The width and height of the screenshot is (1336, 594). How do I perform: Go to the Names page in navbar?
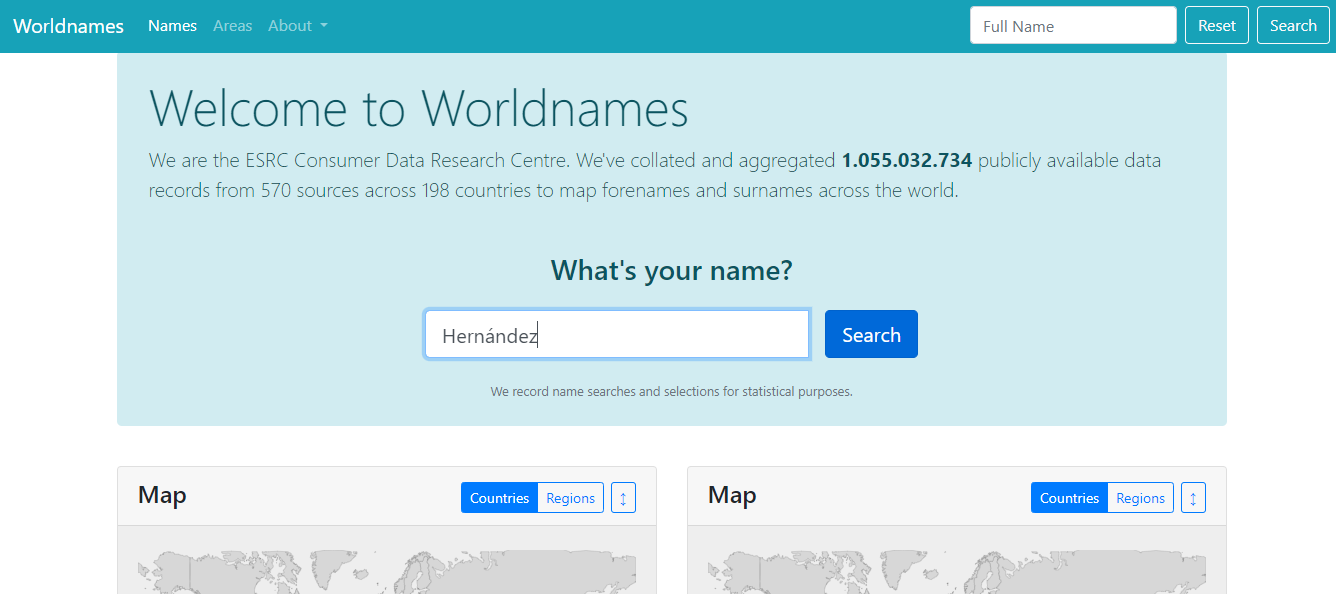(x=172, y=26)
